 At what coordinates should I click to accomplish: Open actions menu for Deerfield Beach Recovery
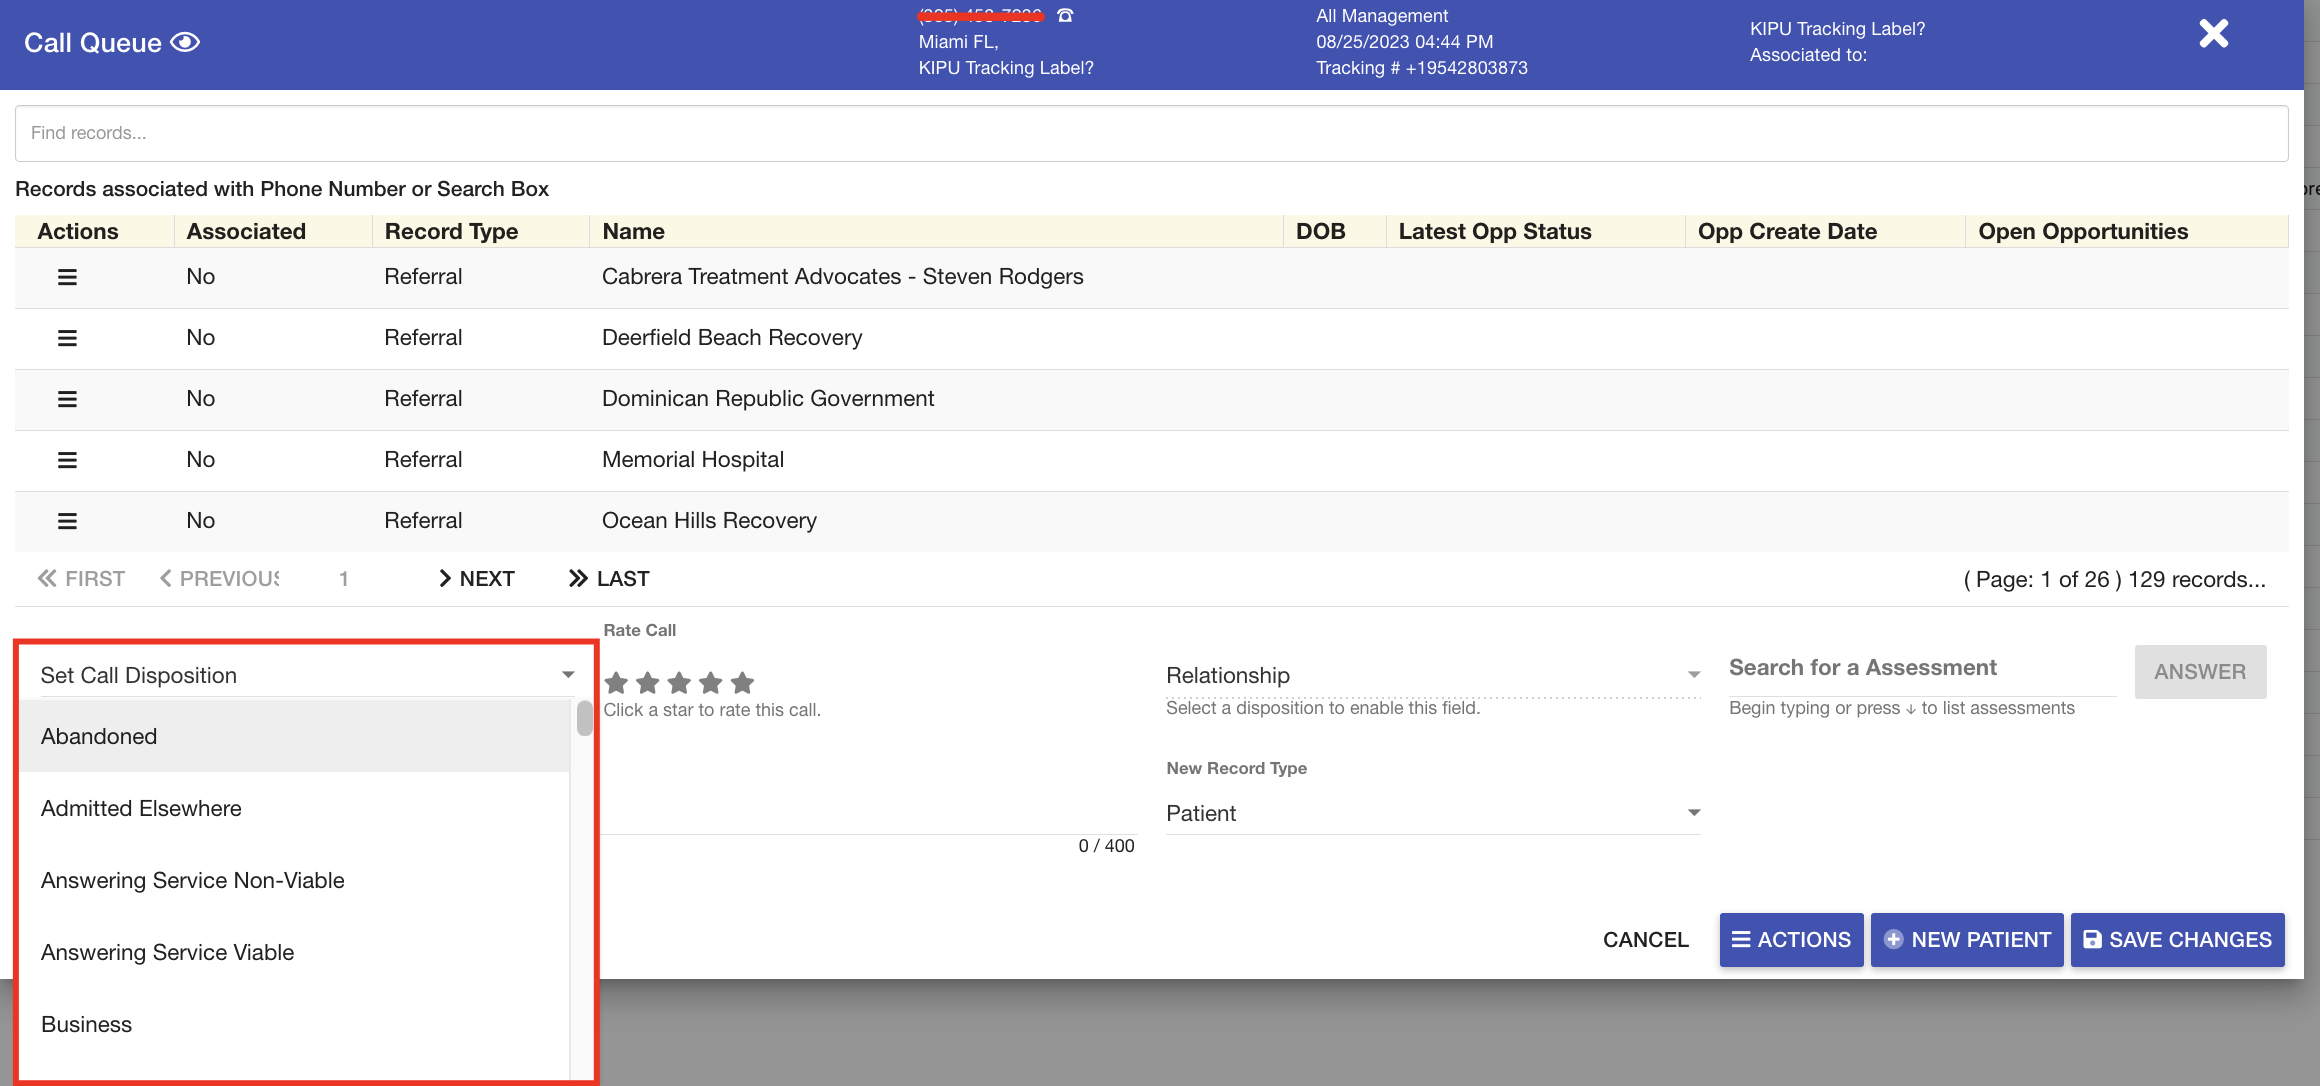pos(67,338)
